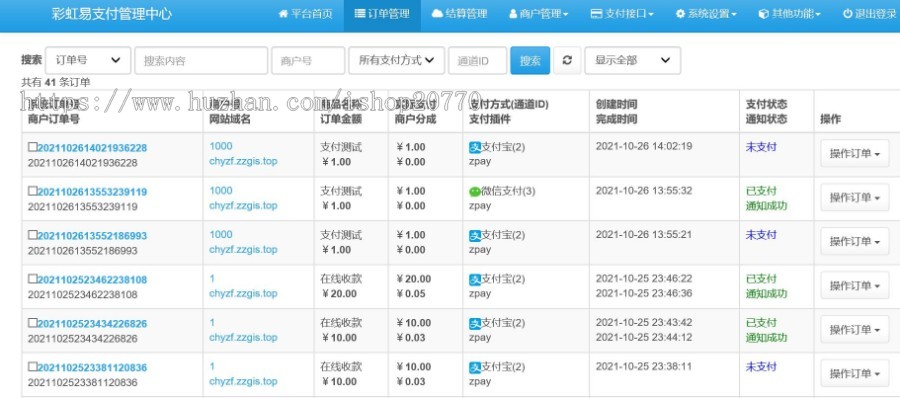This screenshot has height=398, width=900.
Task: Select checkbox of order 2021102613552186993
Action: click(x=33, y=235)
